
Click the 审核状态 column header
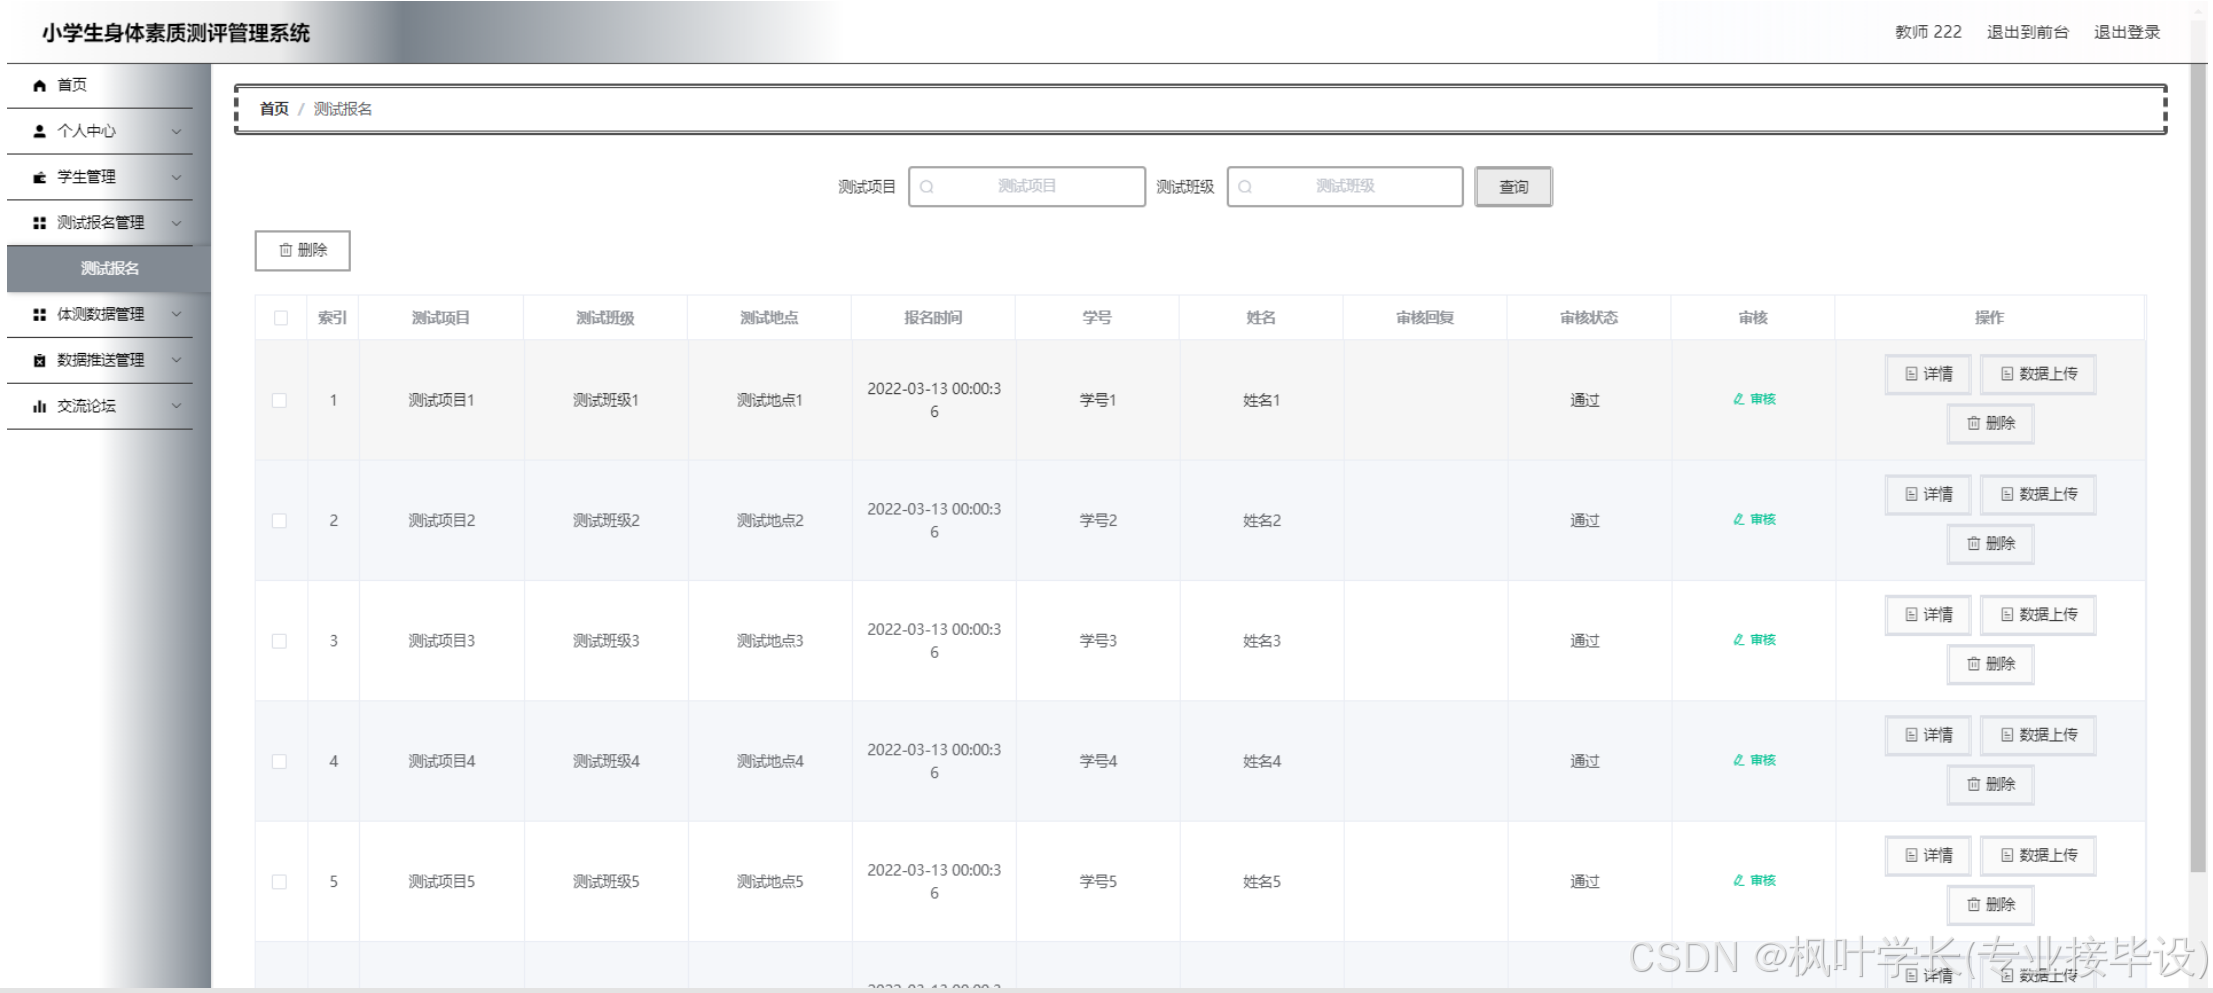(1589, 318)
